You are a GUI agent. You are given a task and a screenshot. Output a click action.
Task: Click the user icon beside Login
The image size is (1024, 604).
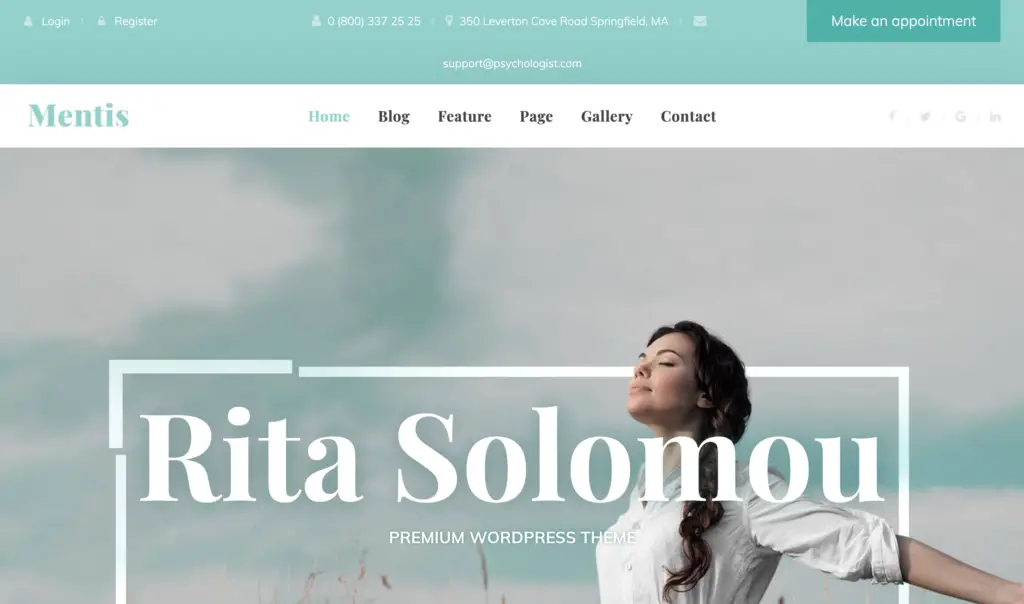pyautogui.click(x=28, y=21)
